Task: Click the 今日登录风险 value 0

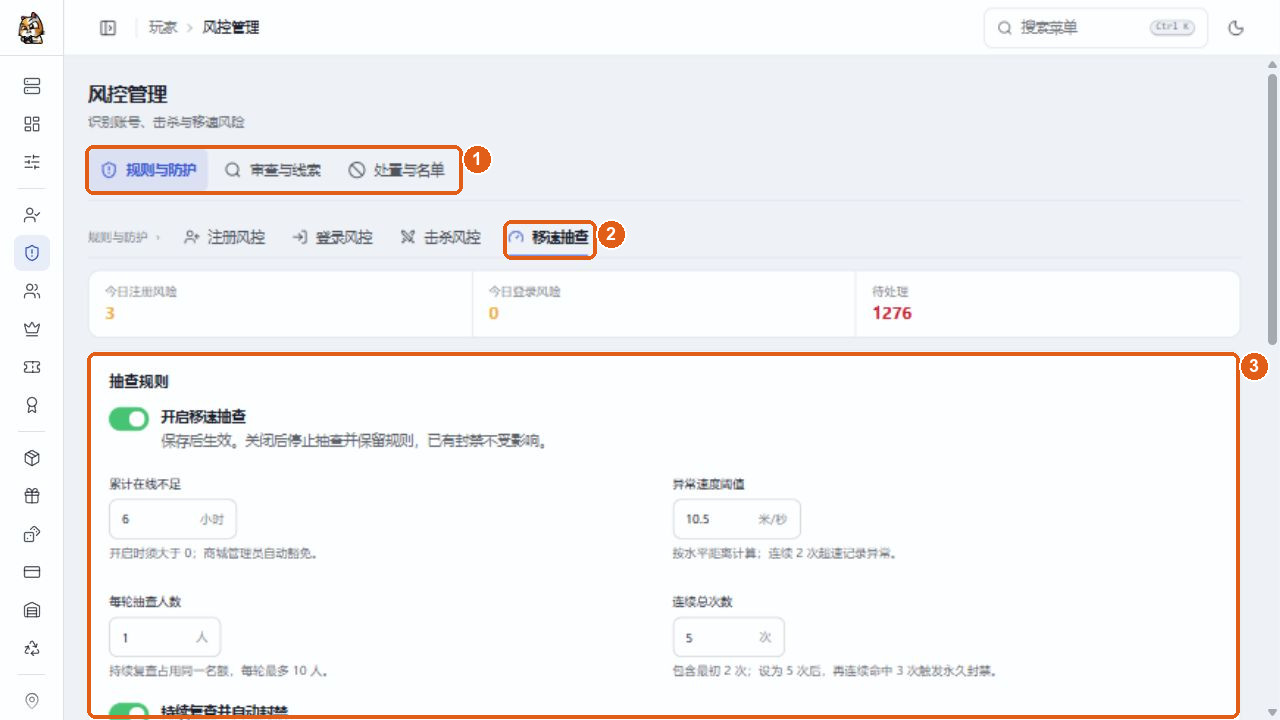Action: click(x=493, y=313)
